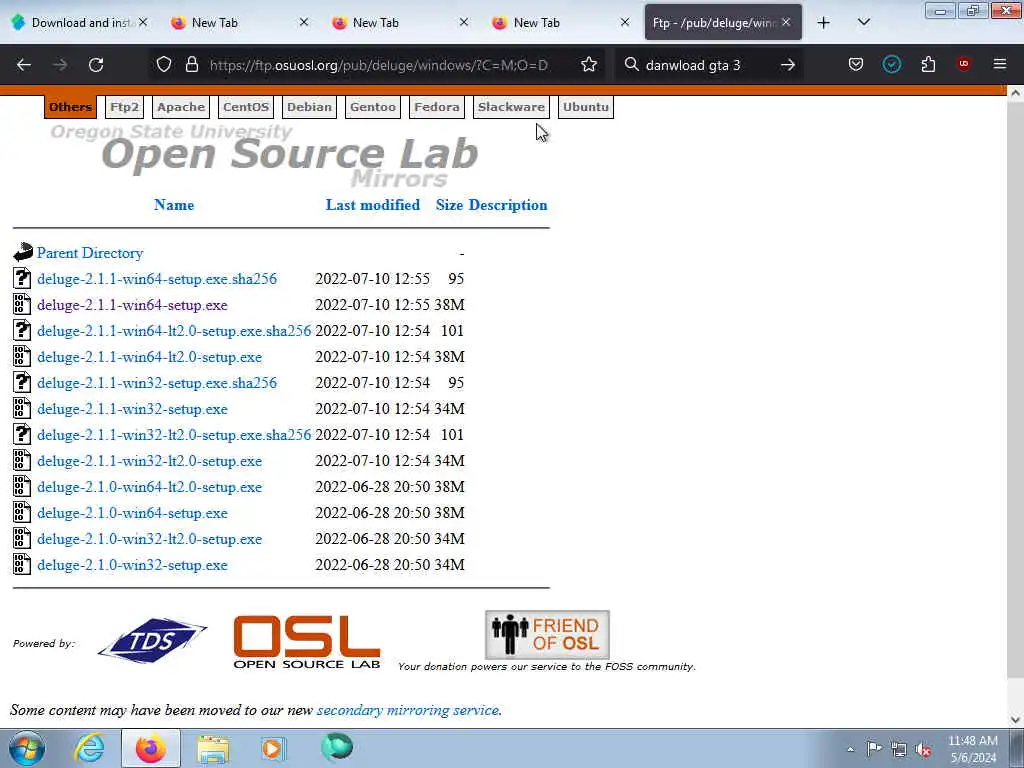1024x768 pixels.
Task: Show hidden tray icons arrow
Action: tap(850, 750)
